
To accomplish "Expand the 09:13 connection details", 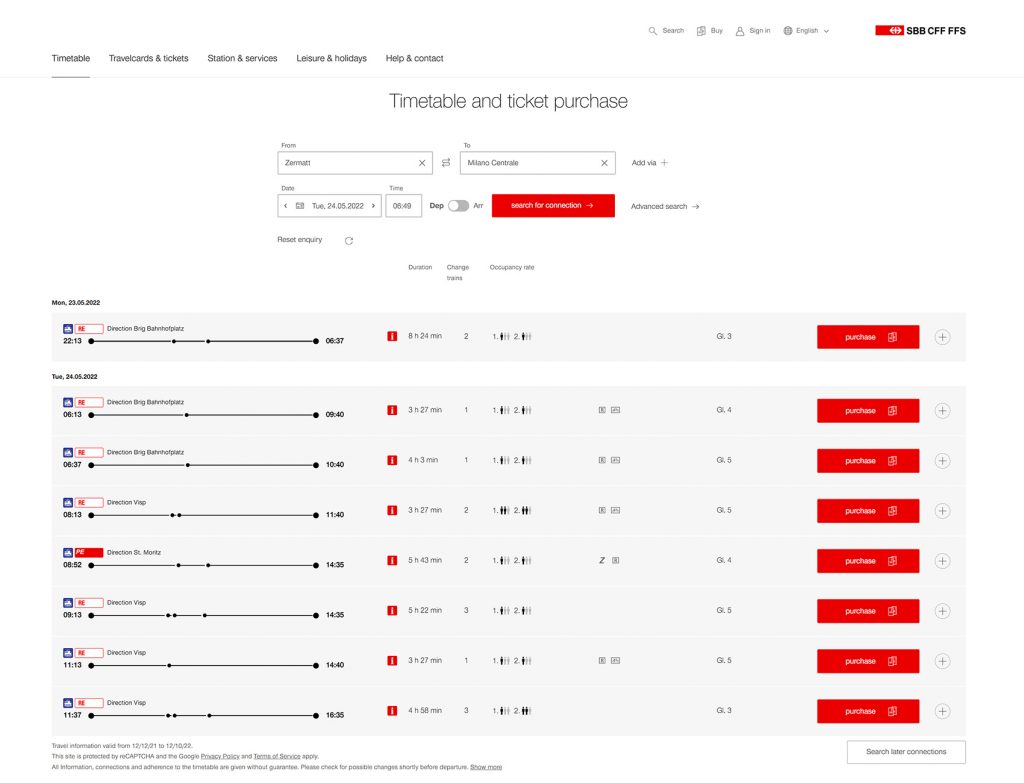I will [942, 611].
